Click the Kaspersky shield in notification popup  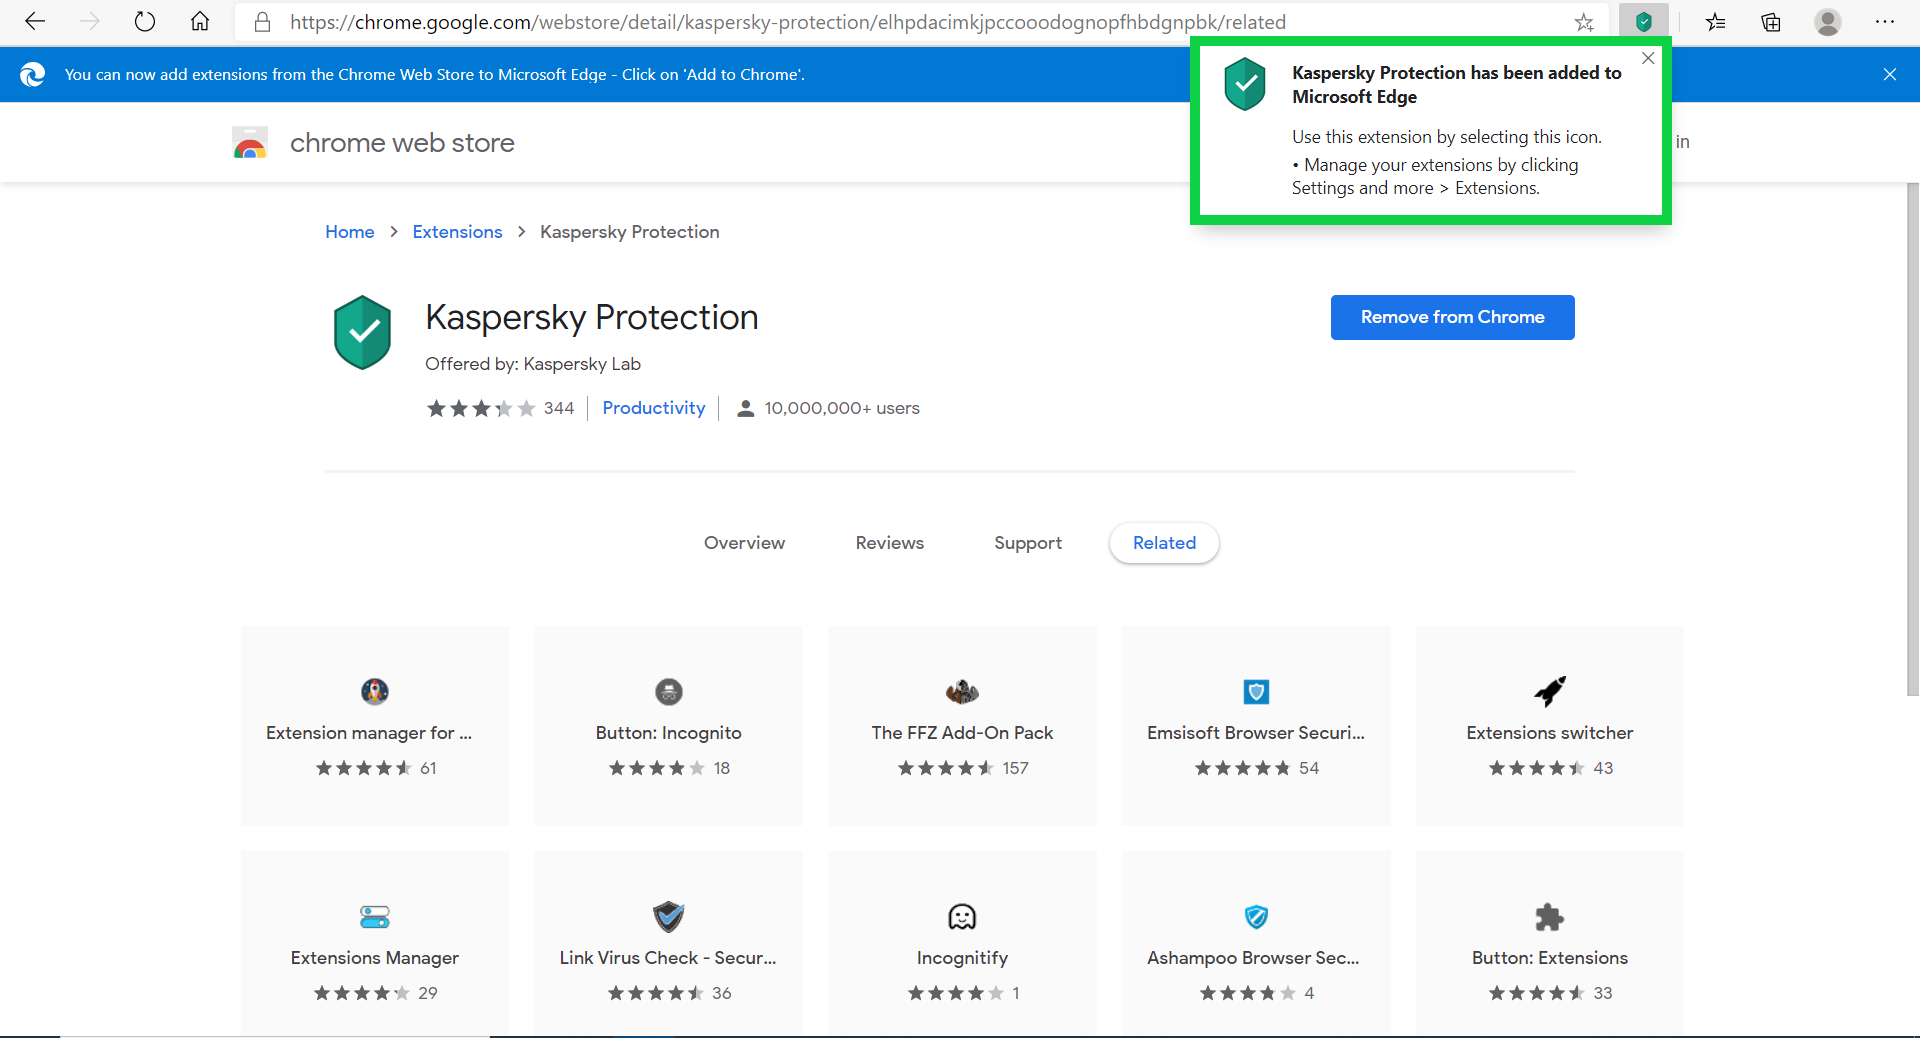[x=1245, y=84]
